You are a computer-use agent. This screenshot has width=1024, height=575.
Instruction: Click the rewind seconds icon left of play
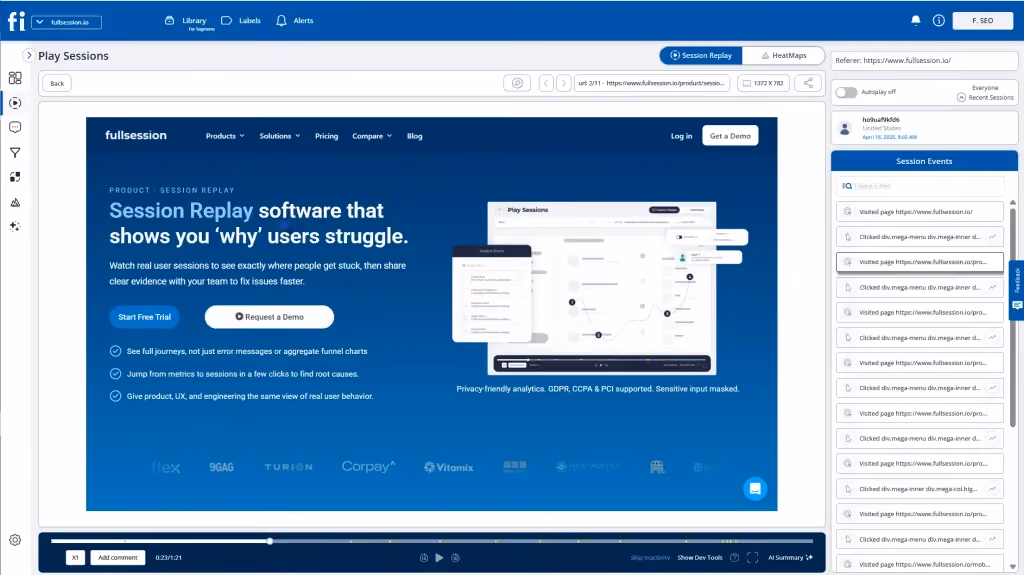[423, 557]
